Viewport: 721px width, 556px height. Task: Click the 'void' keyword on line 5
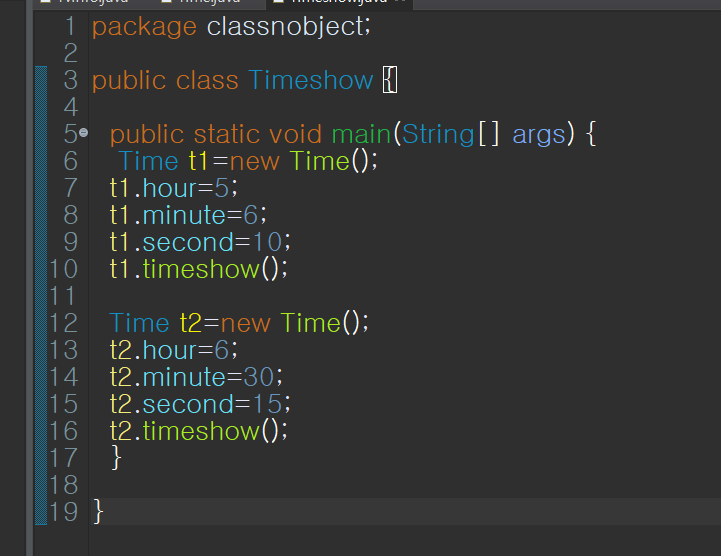[295, 134]
